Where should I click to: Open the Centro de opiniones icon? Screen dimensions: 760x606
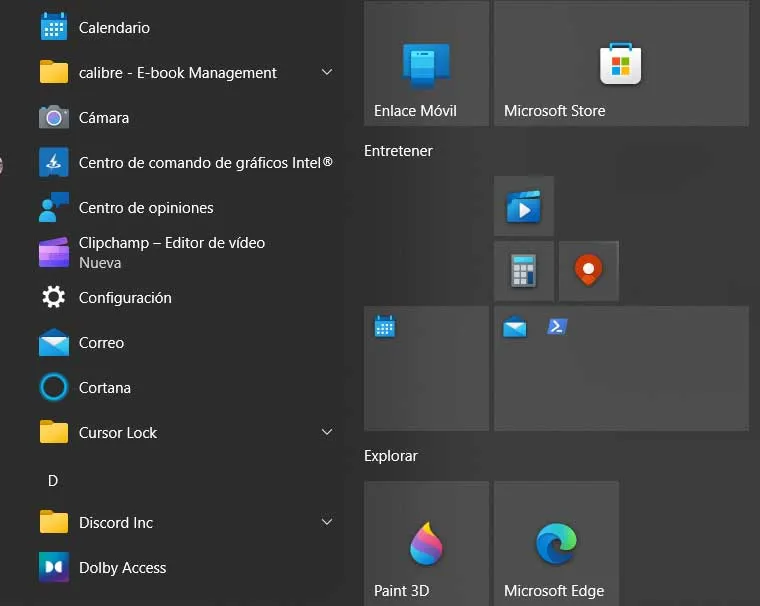[x=54, y=207]
